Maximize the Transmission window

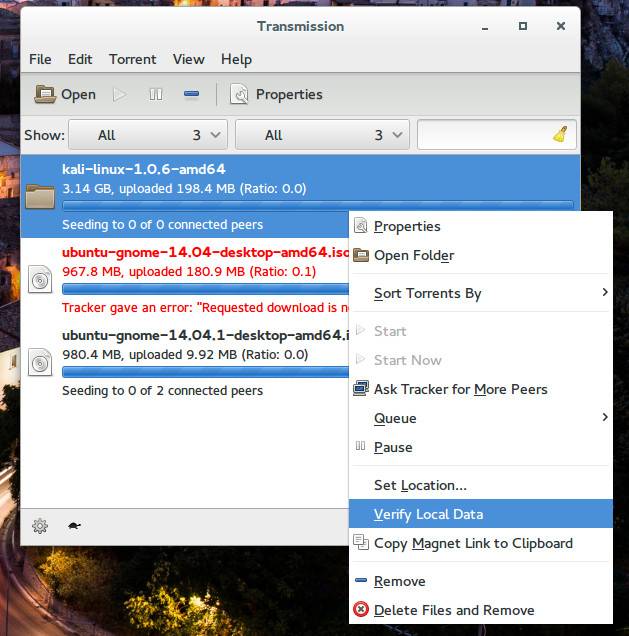pyautogui.click(x=523, y=26)
